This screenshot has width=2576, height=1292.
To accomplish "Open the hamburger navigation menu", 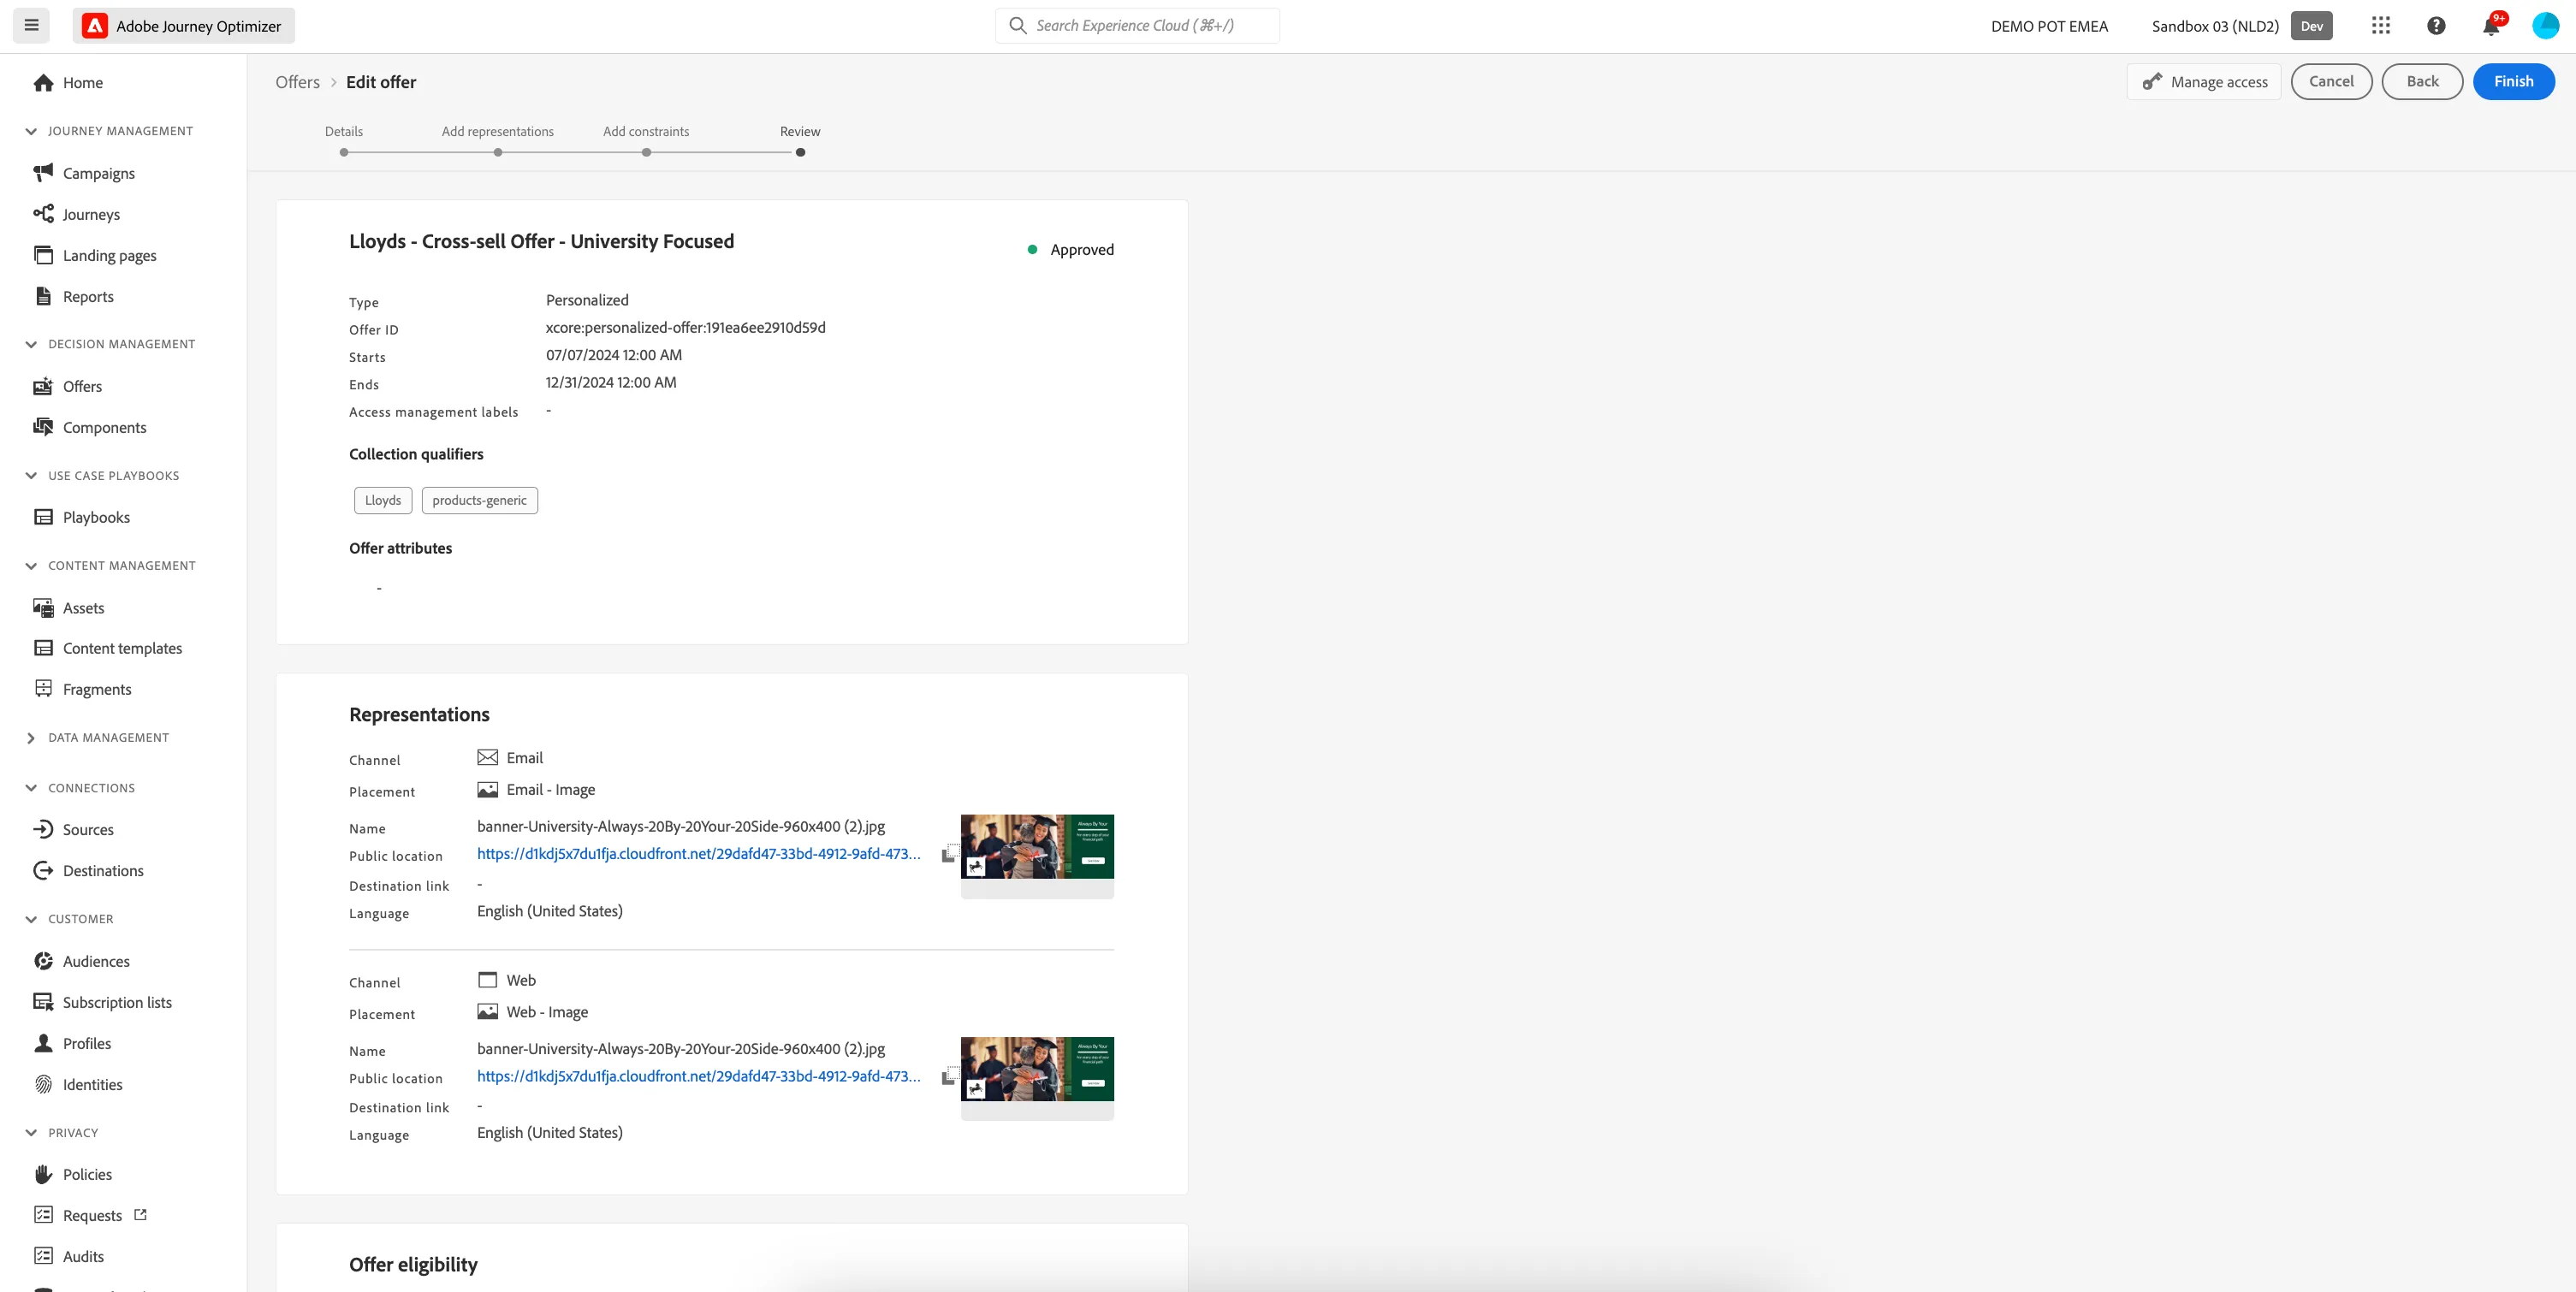I will tap(31, 26).
